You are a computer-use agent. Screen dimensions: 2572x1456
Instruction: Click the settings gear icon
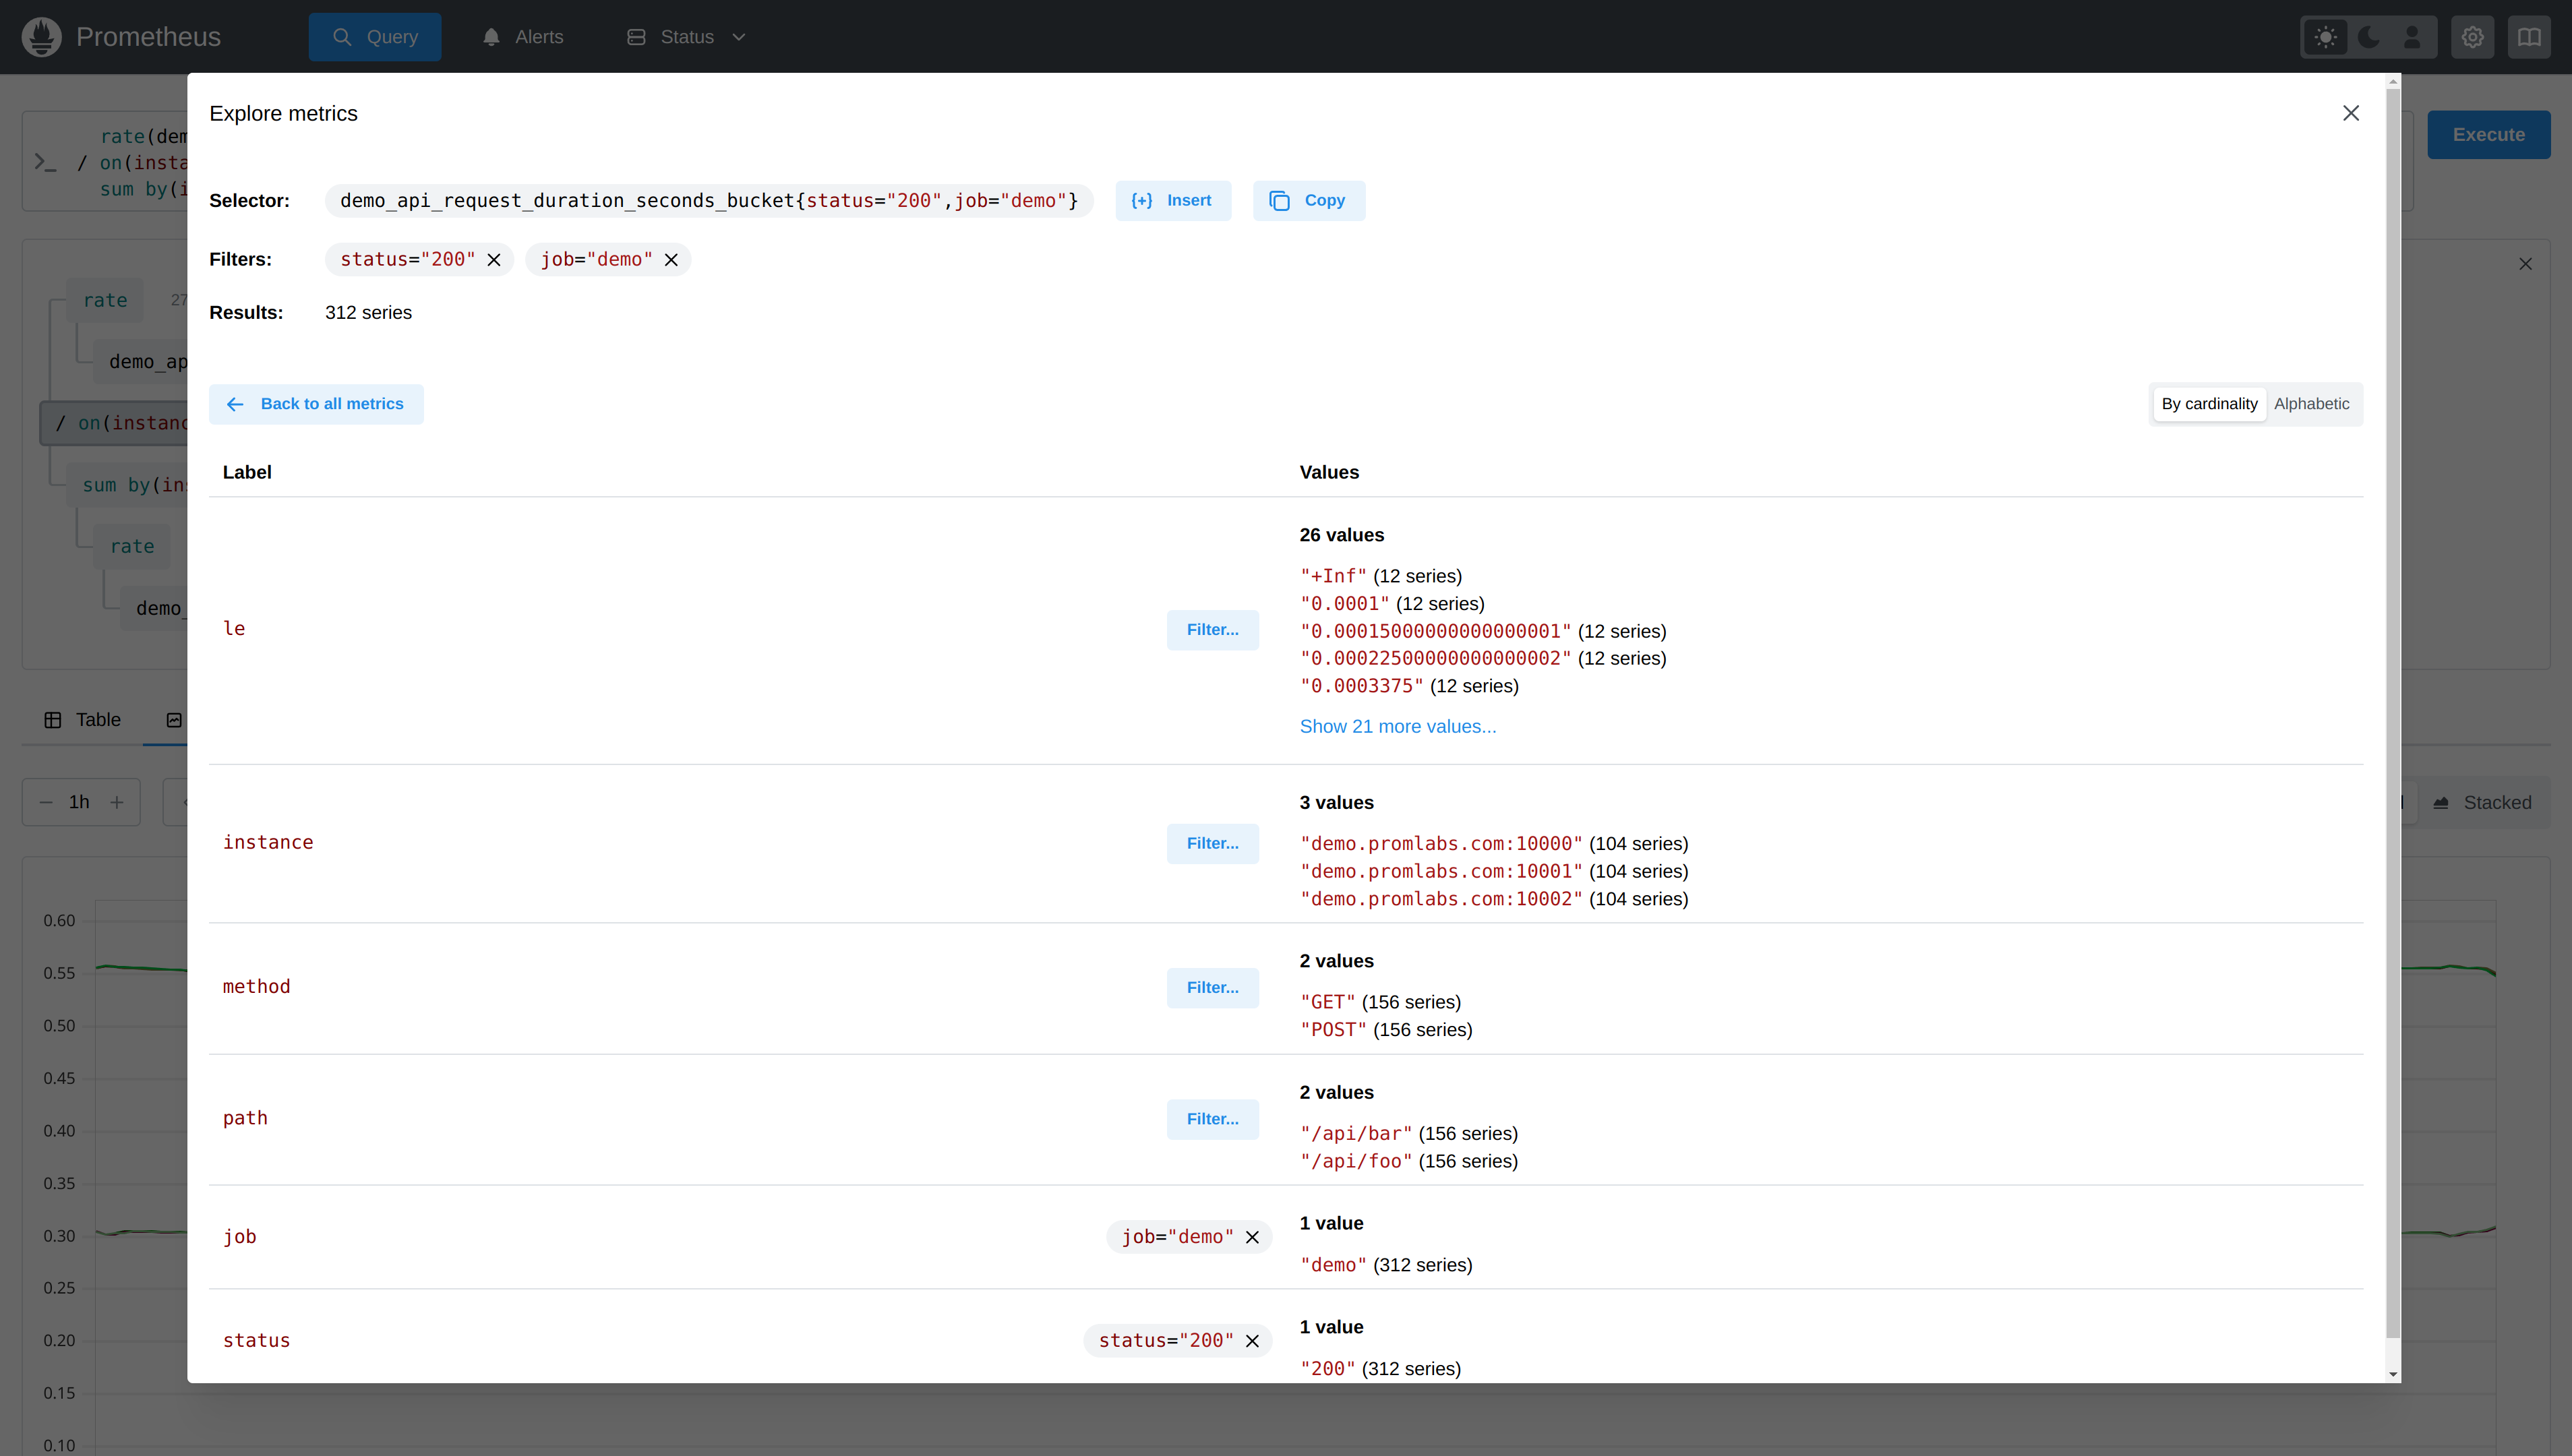pyautogui.click(x=2473, y=35)
